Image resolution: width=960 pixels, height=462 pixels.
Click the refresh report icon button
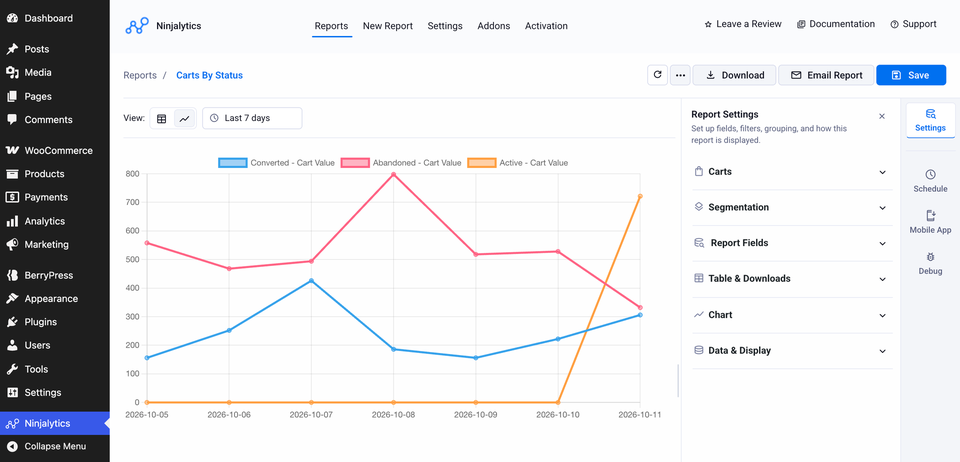point(658,75)
